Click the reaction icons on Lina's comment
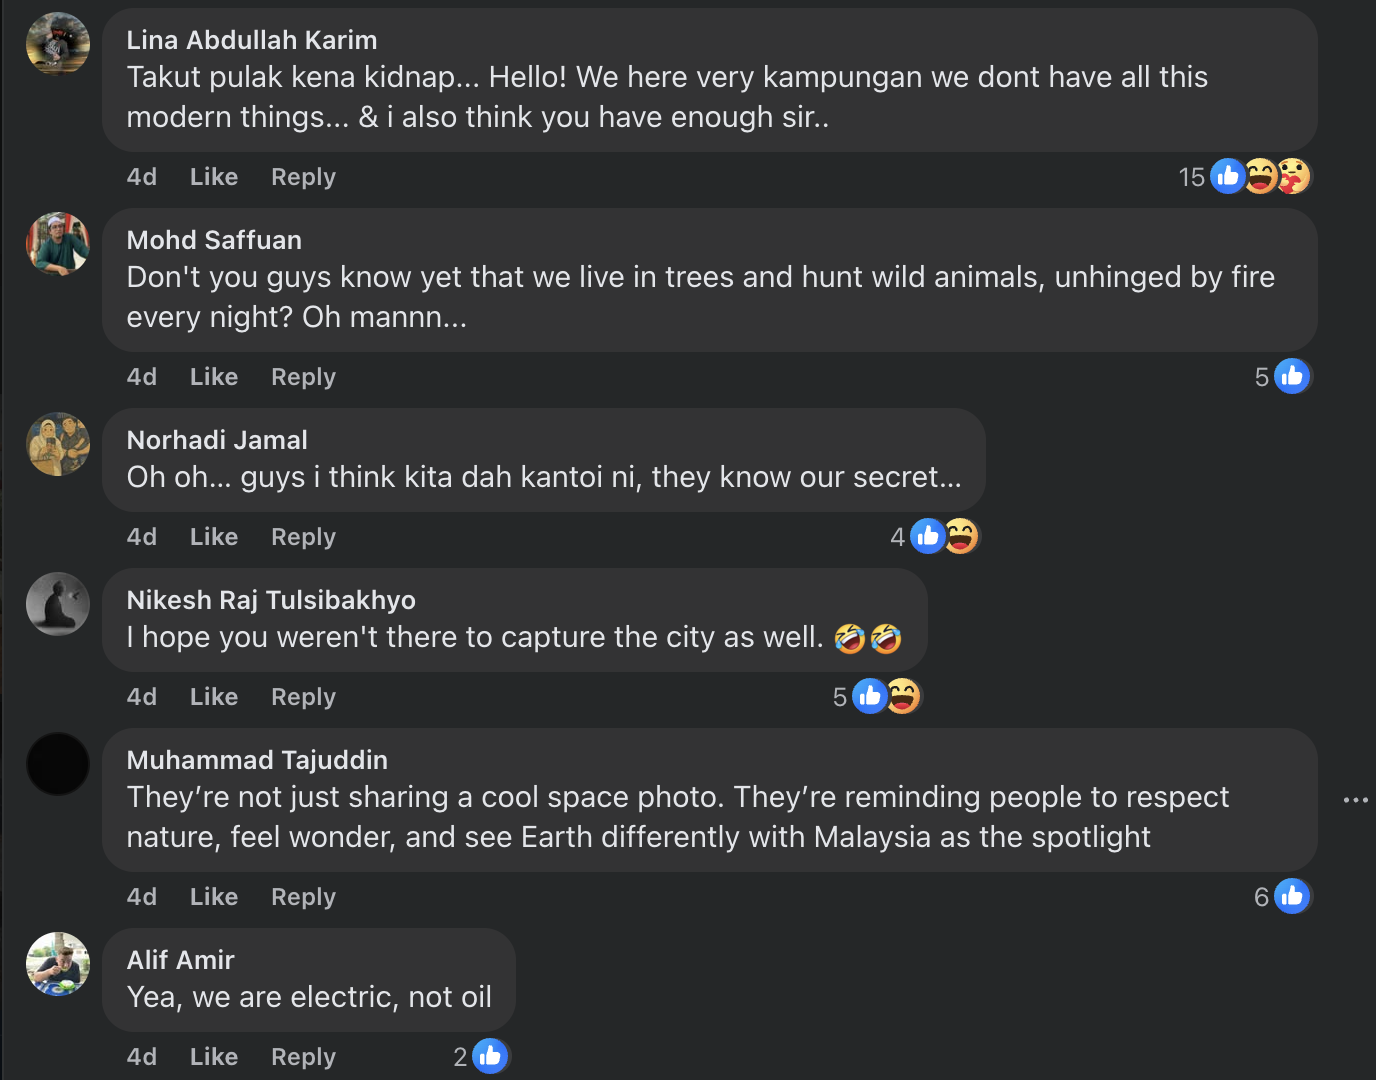 (x=1260, y=177)
